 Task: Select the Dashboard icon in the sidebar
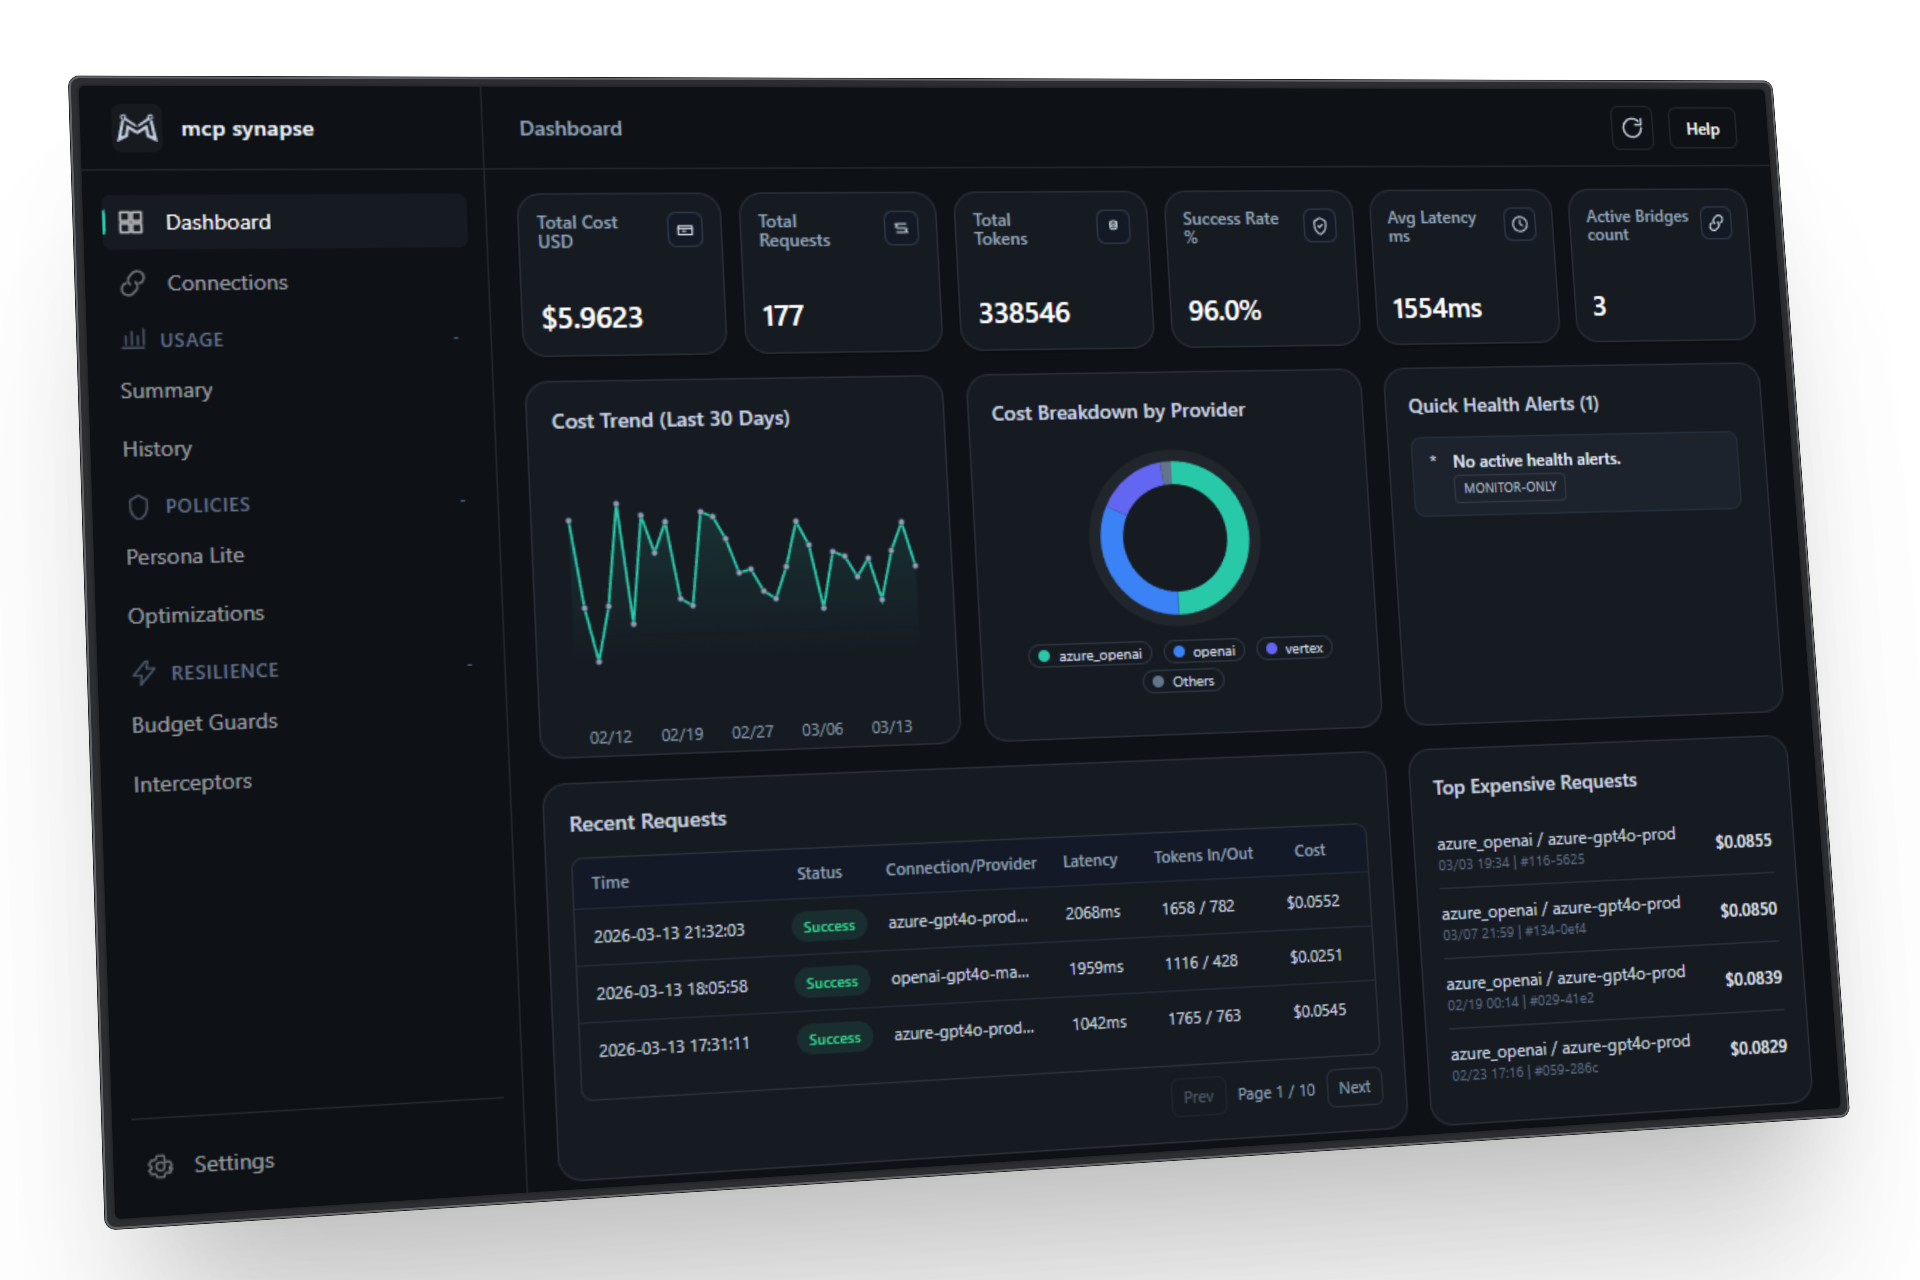(x=131, y=222)
